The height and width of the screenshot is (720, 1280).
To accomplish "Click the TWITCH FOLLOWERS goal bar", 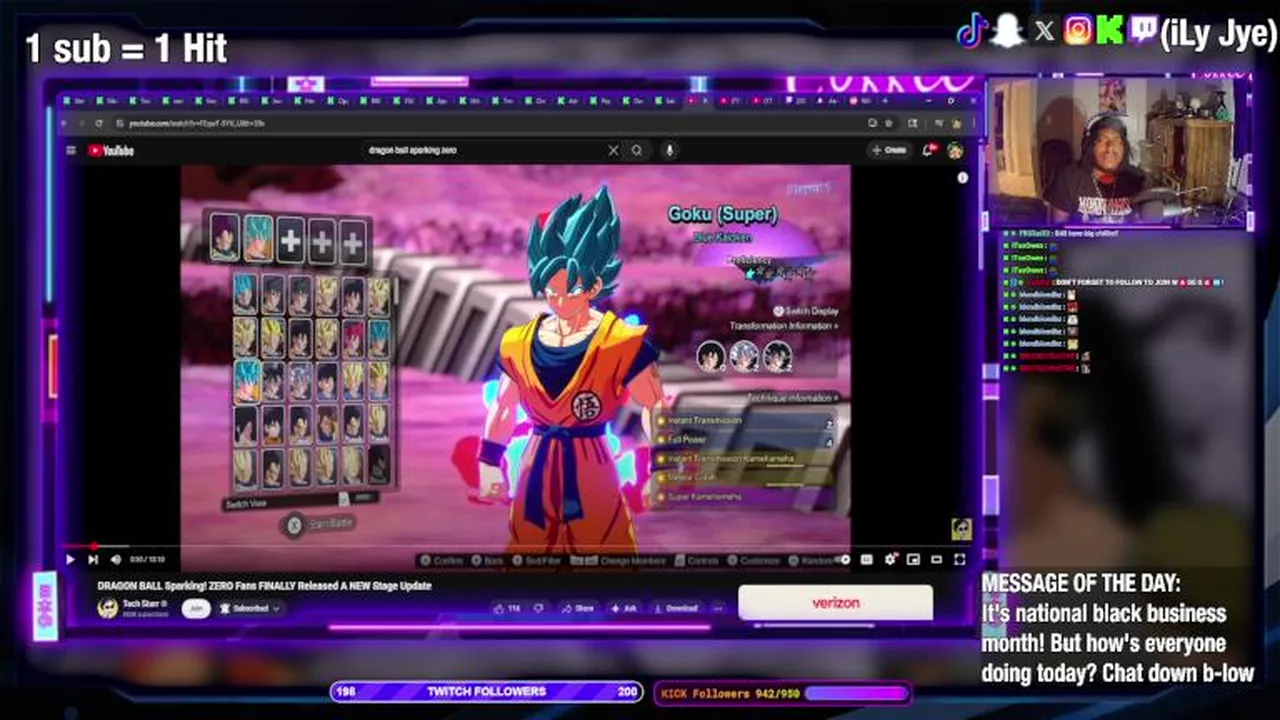I will pos(487,691).
